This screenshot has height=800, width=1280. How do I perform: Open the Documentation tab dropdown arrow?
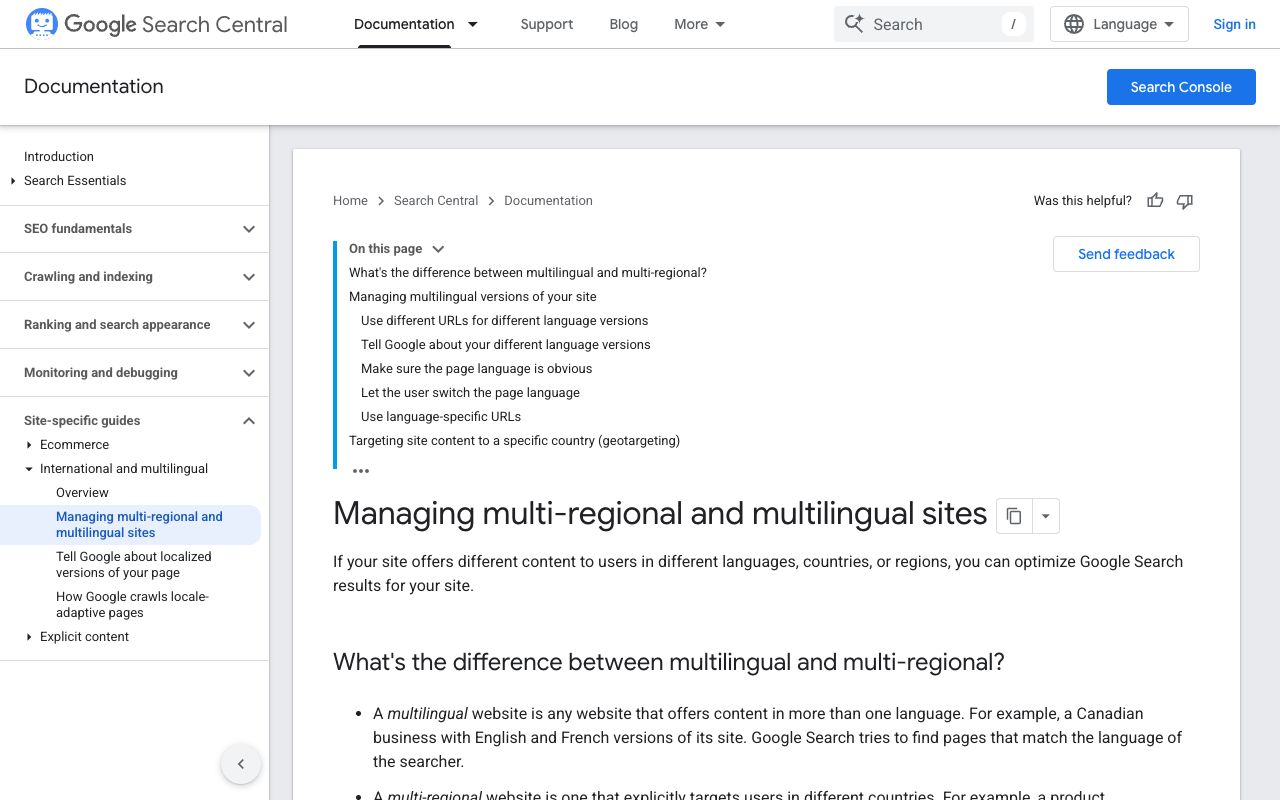(x=473, y=24)
